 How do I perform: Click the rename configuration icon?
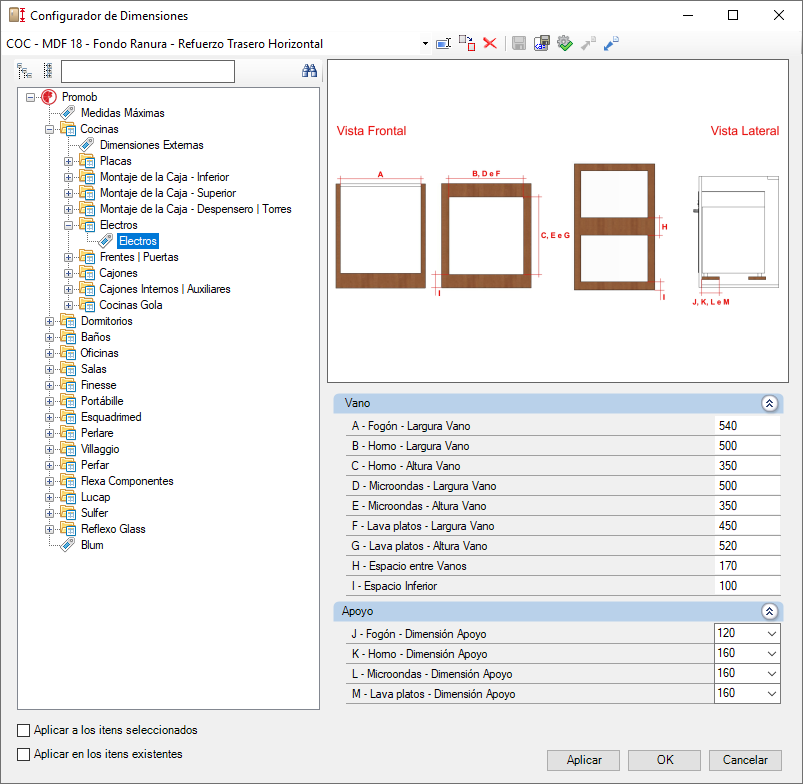click(x=443, y=44)
